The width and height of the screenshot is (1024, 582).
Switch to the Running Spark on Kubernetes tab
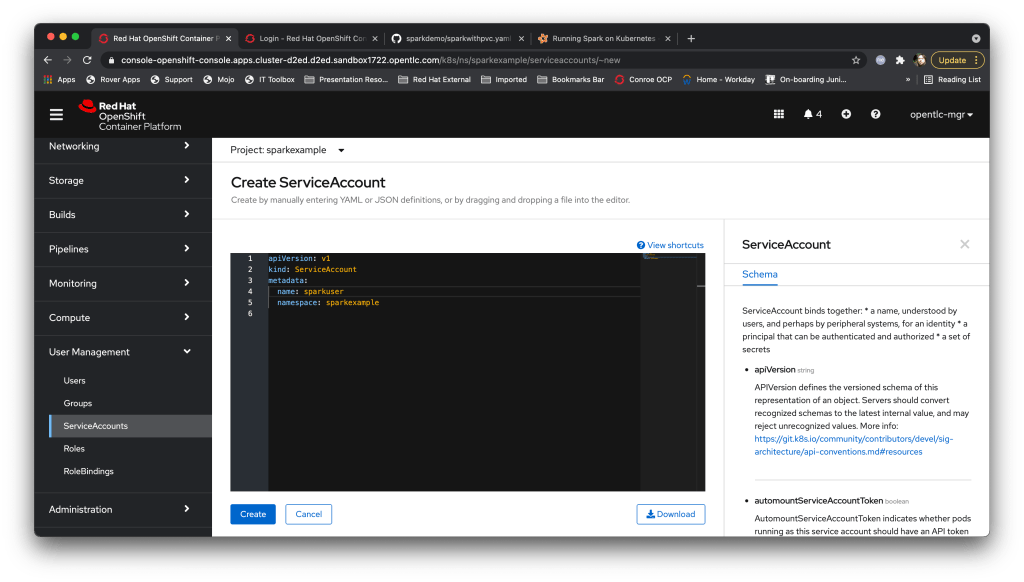pyautogui.click(x=596, y=38)
